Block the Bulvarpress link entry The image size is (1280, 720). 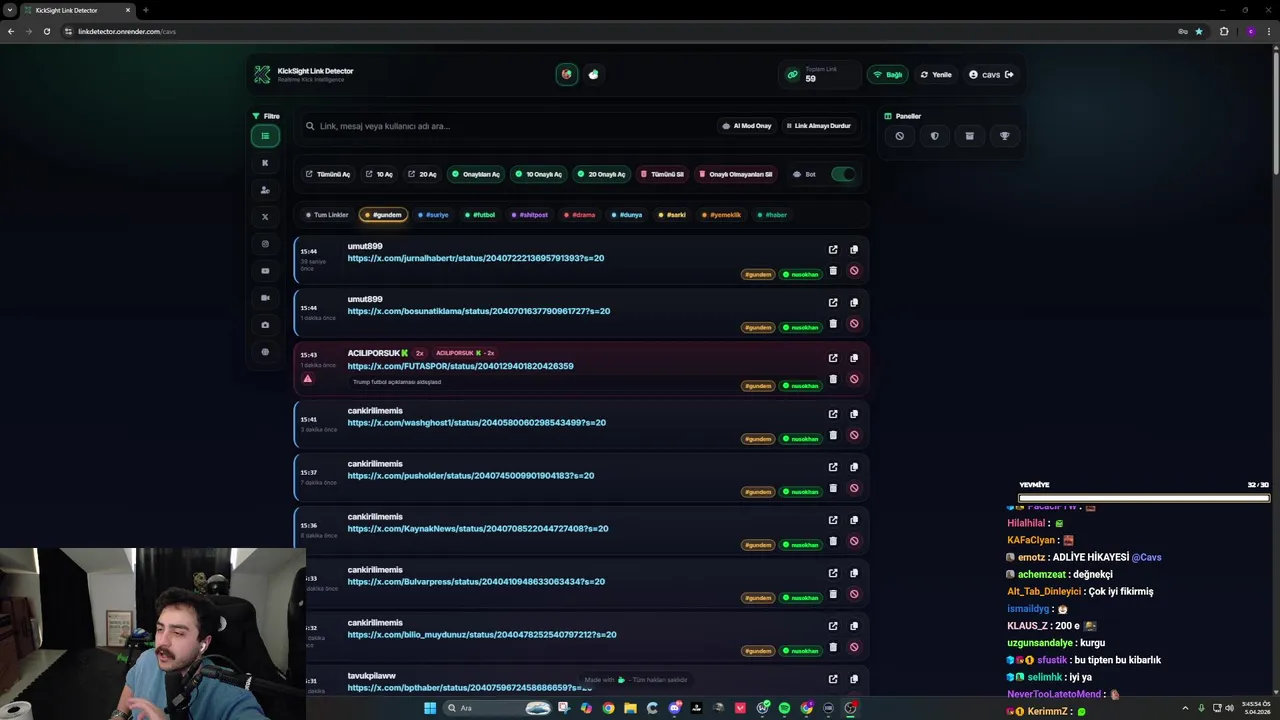[x=854, y=594]
